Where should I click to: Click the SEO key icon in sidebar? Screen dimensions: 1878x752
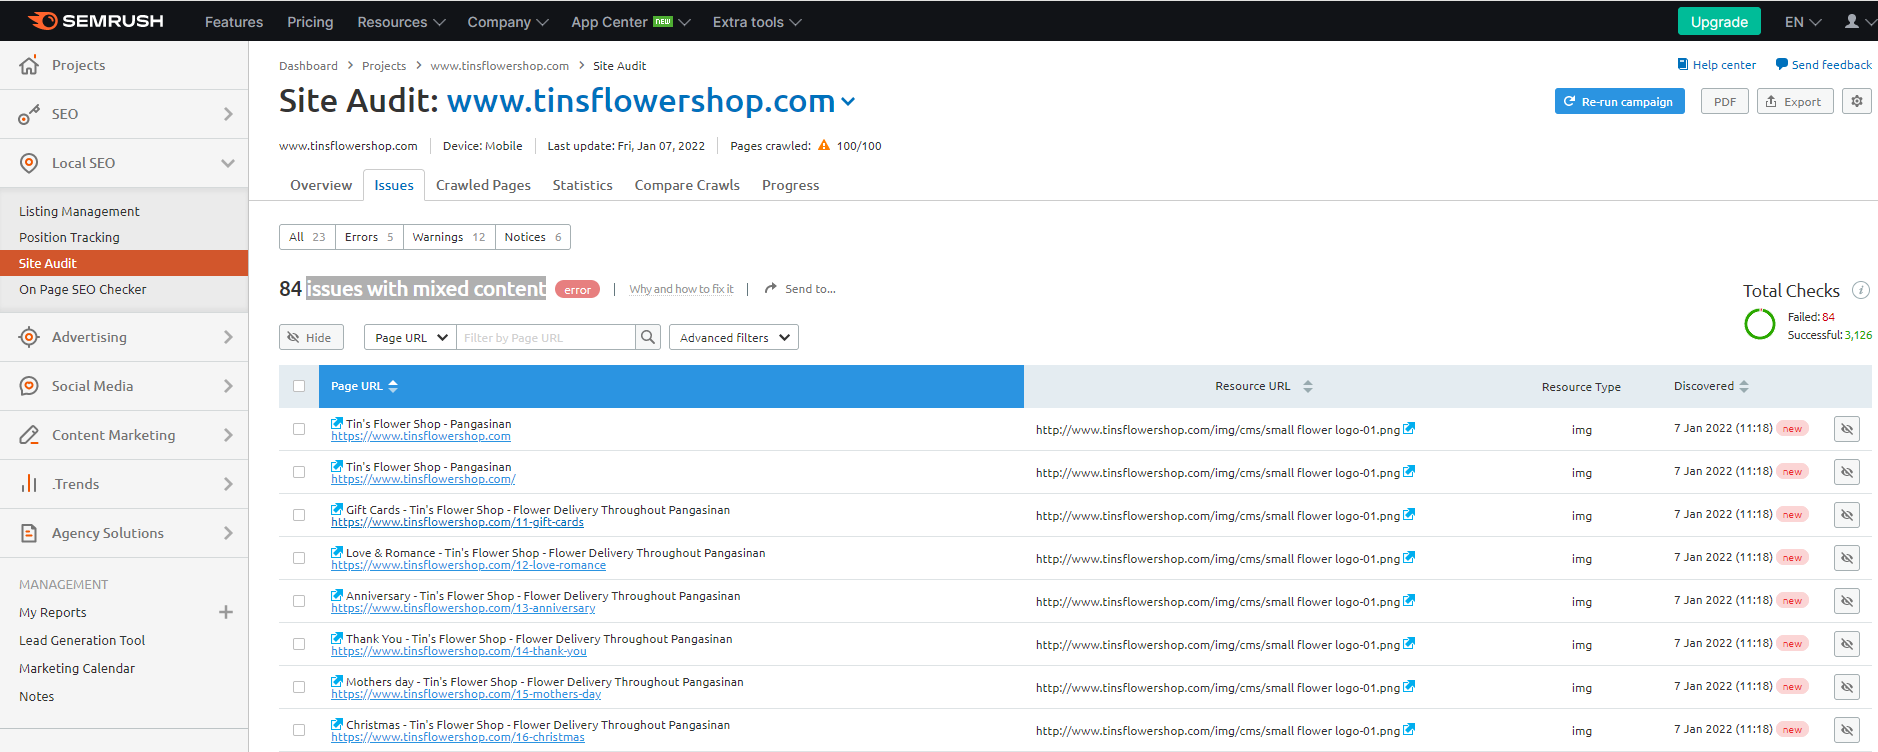click(x=29, y=114)
